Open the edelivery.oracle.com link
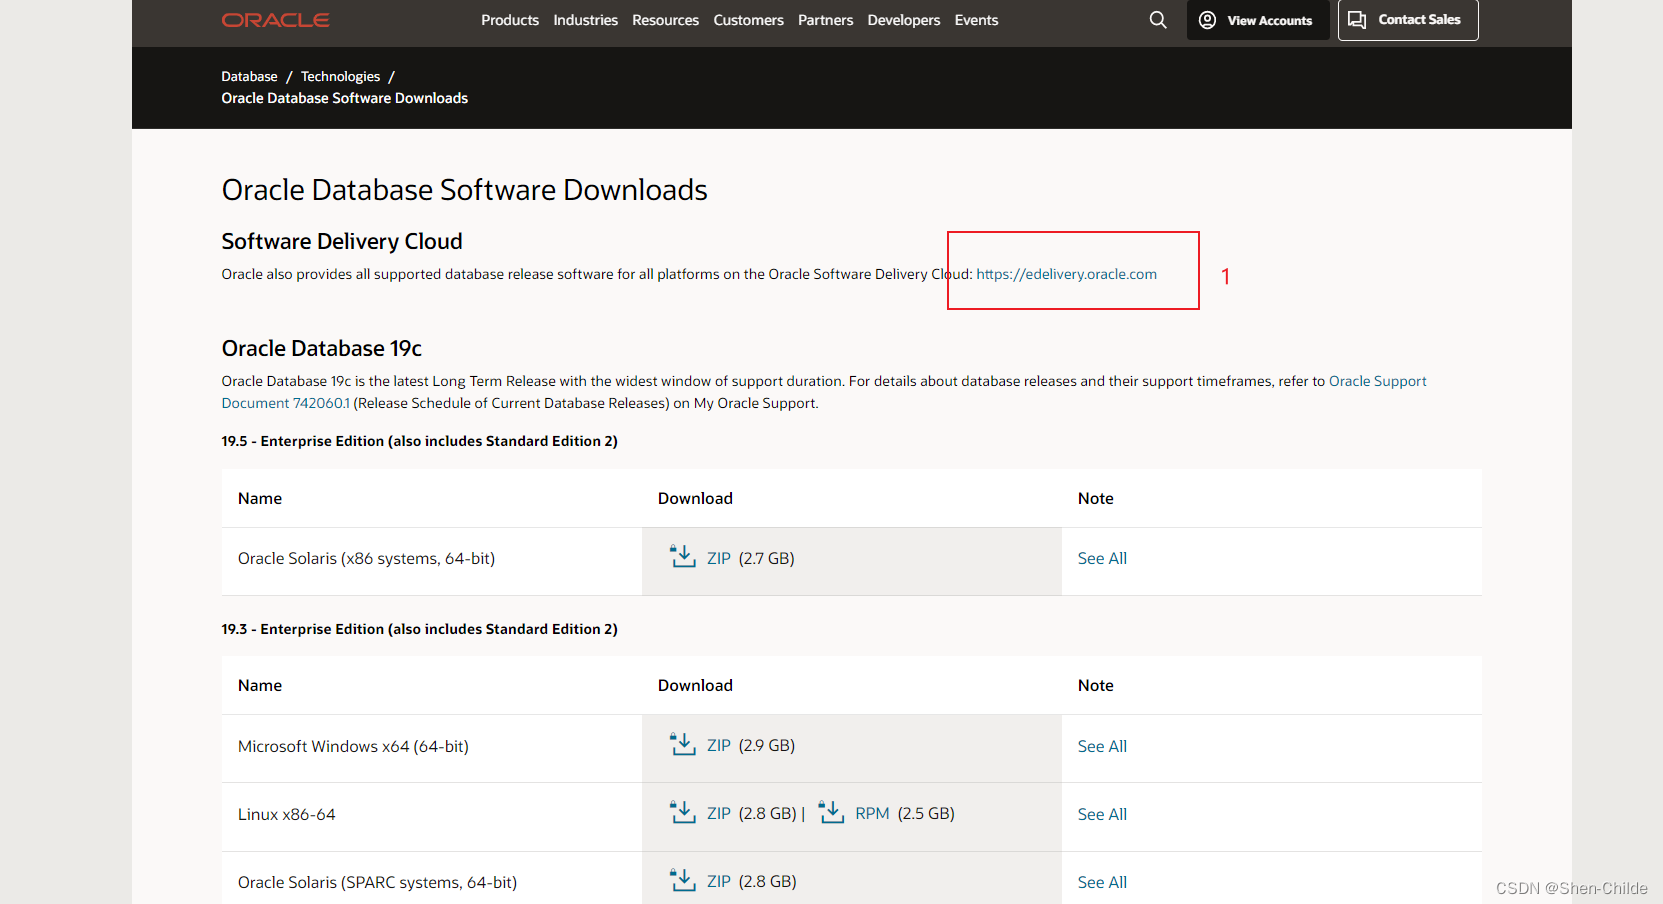 1066,274
